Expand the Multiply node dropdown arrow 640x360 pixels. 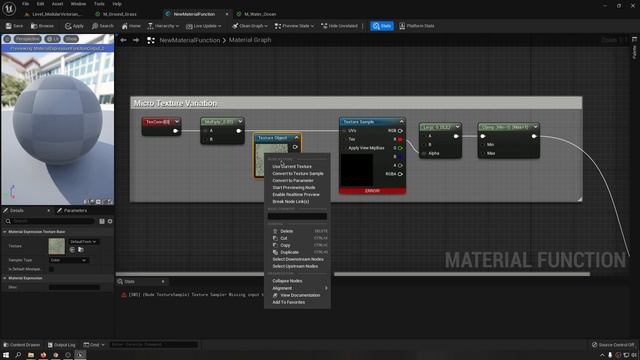coord(240,121)
